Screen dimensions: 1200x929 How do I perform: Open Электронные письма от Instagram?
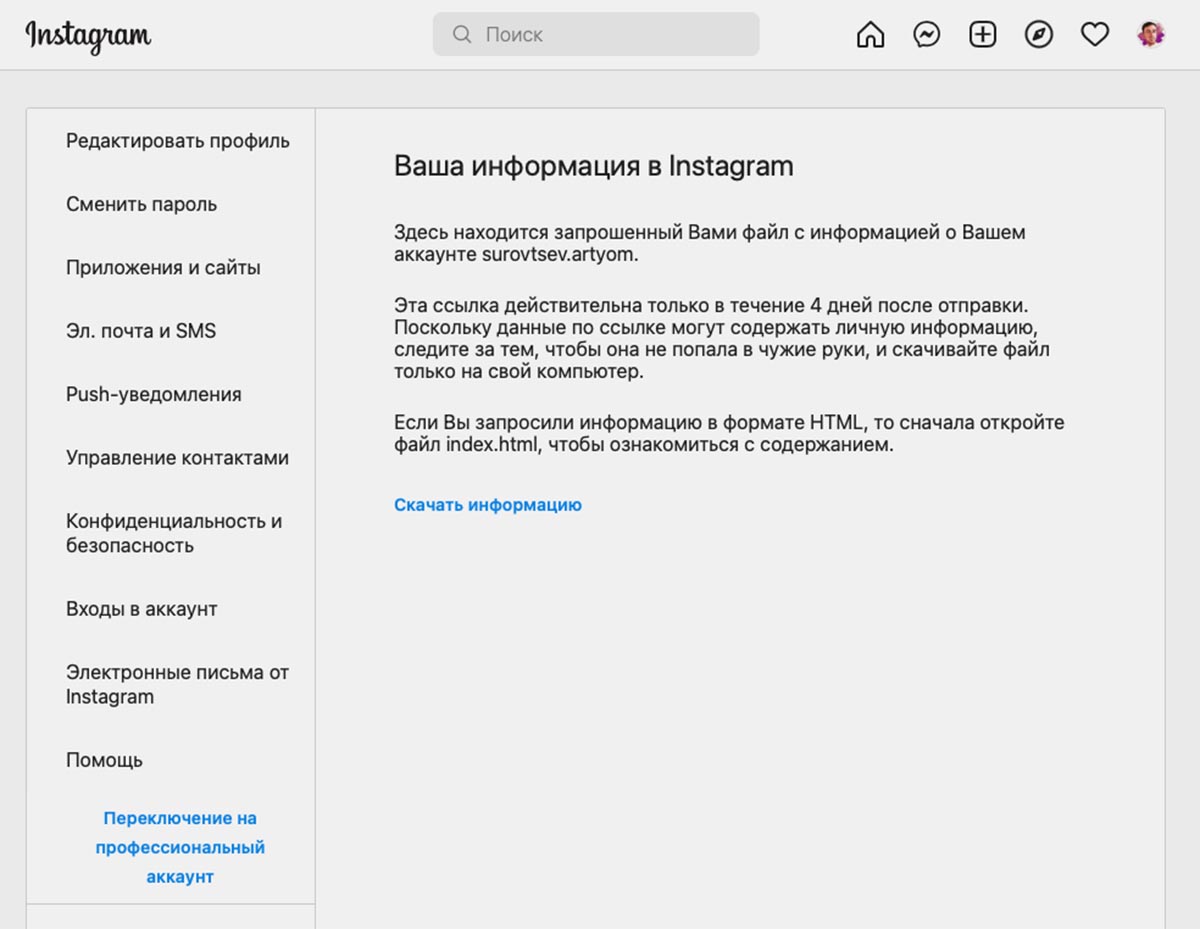point(177,684)
